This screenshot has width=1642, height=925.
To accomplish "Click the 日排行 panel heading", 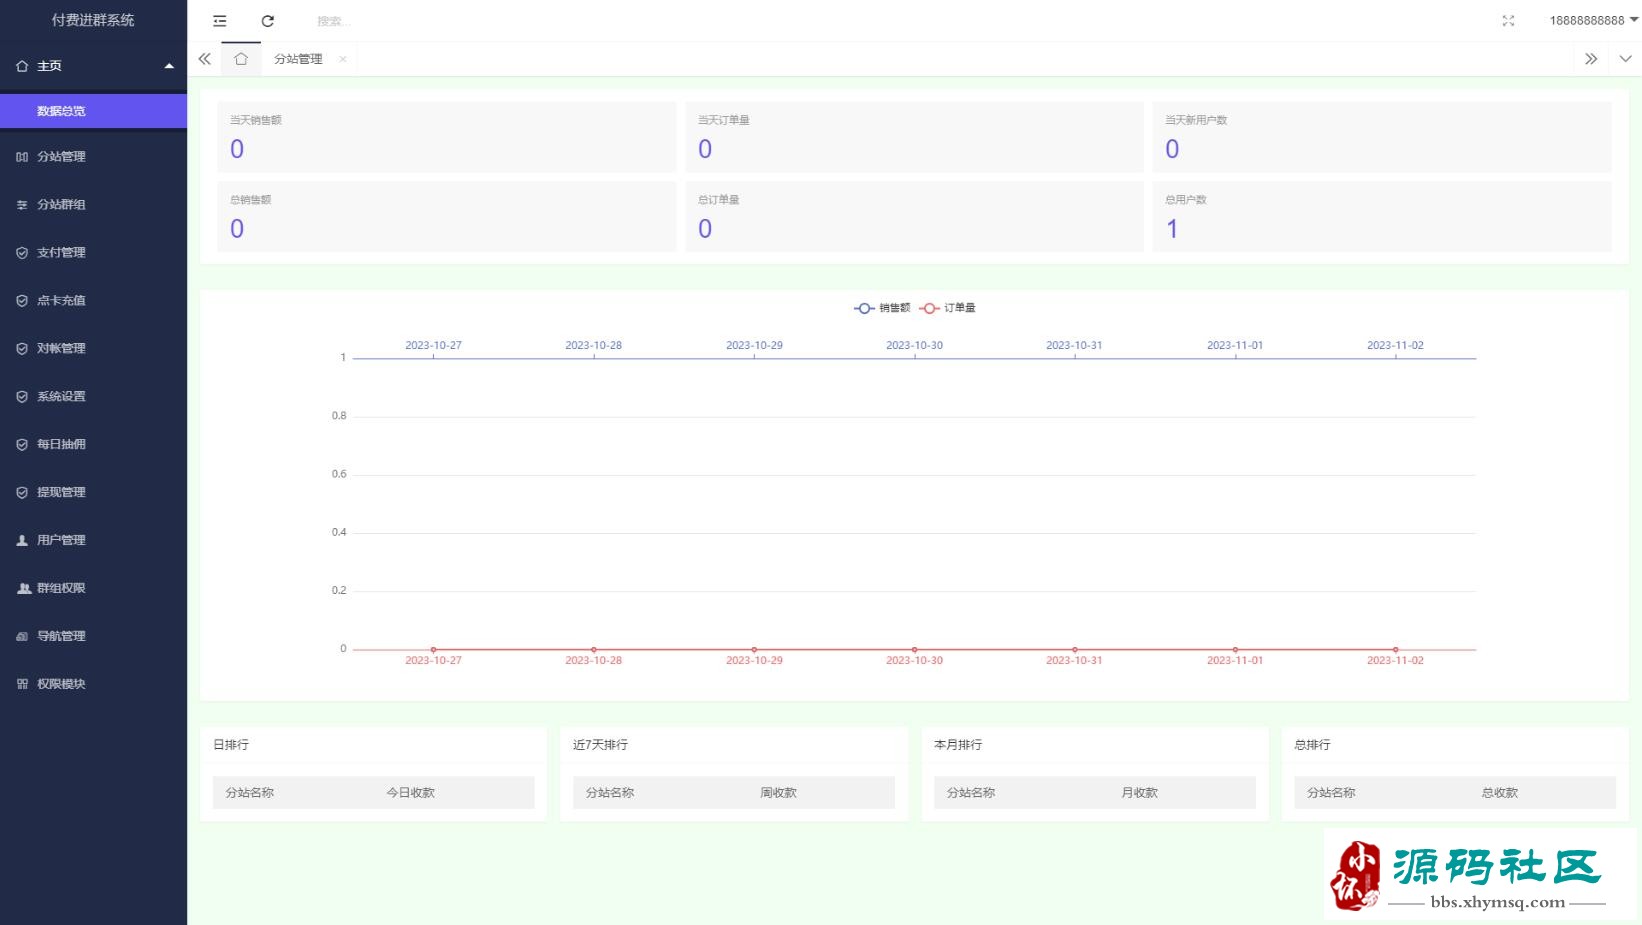I will [231, 745].
